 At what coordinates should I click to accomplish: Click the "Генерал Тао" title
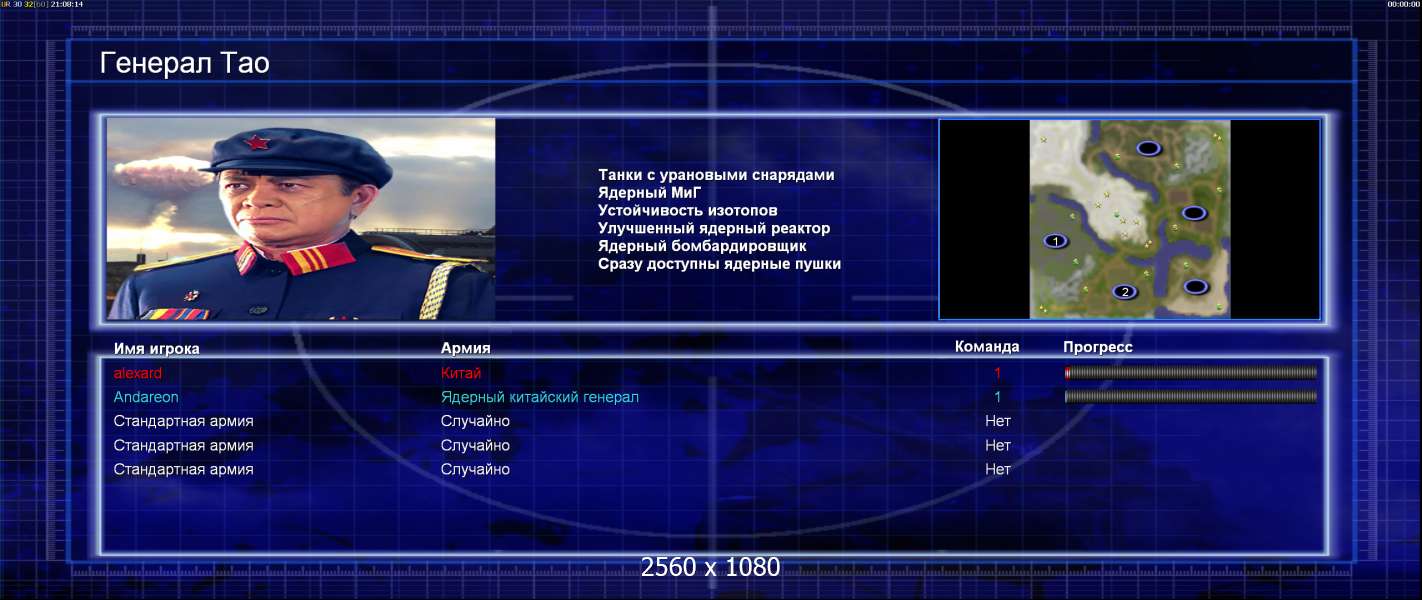coord(185,64)
